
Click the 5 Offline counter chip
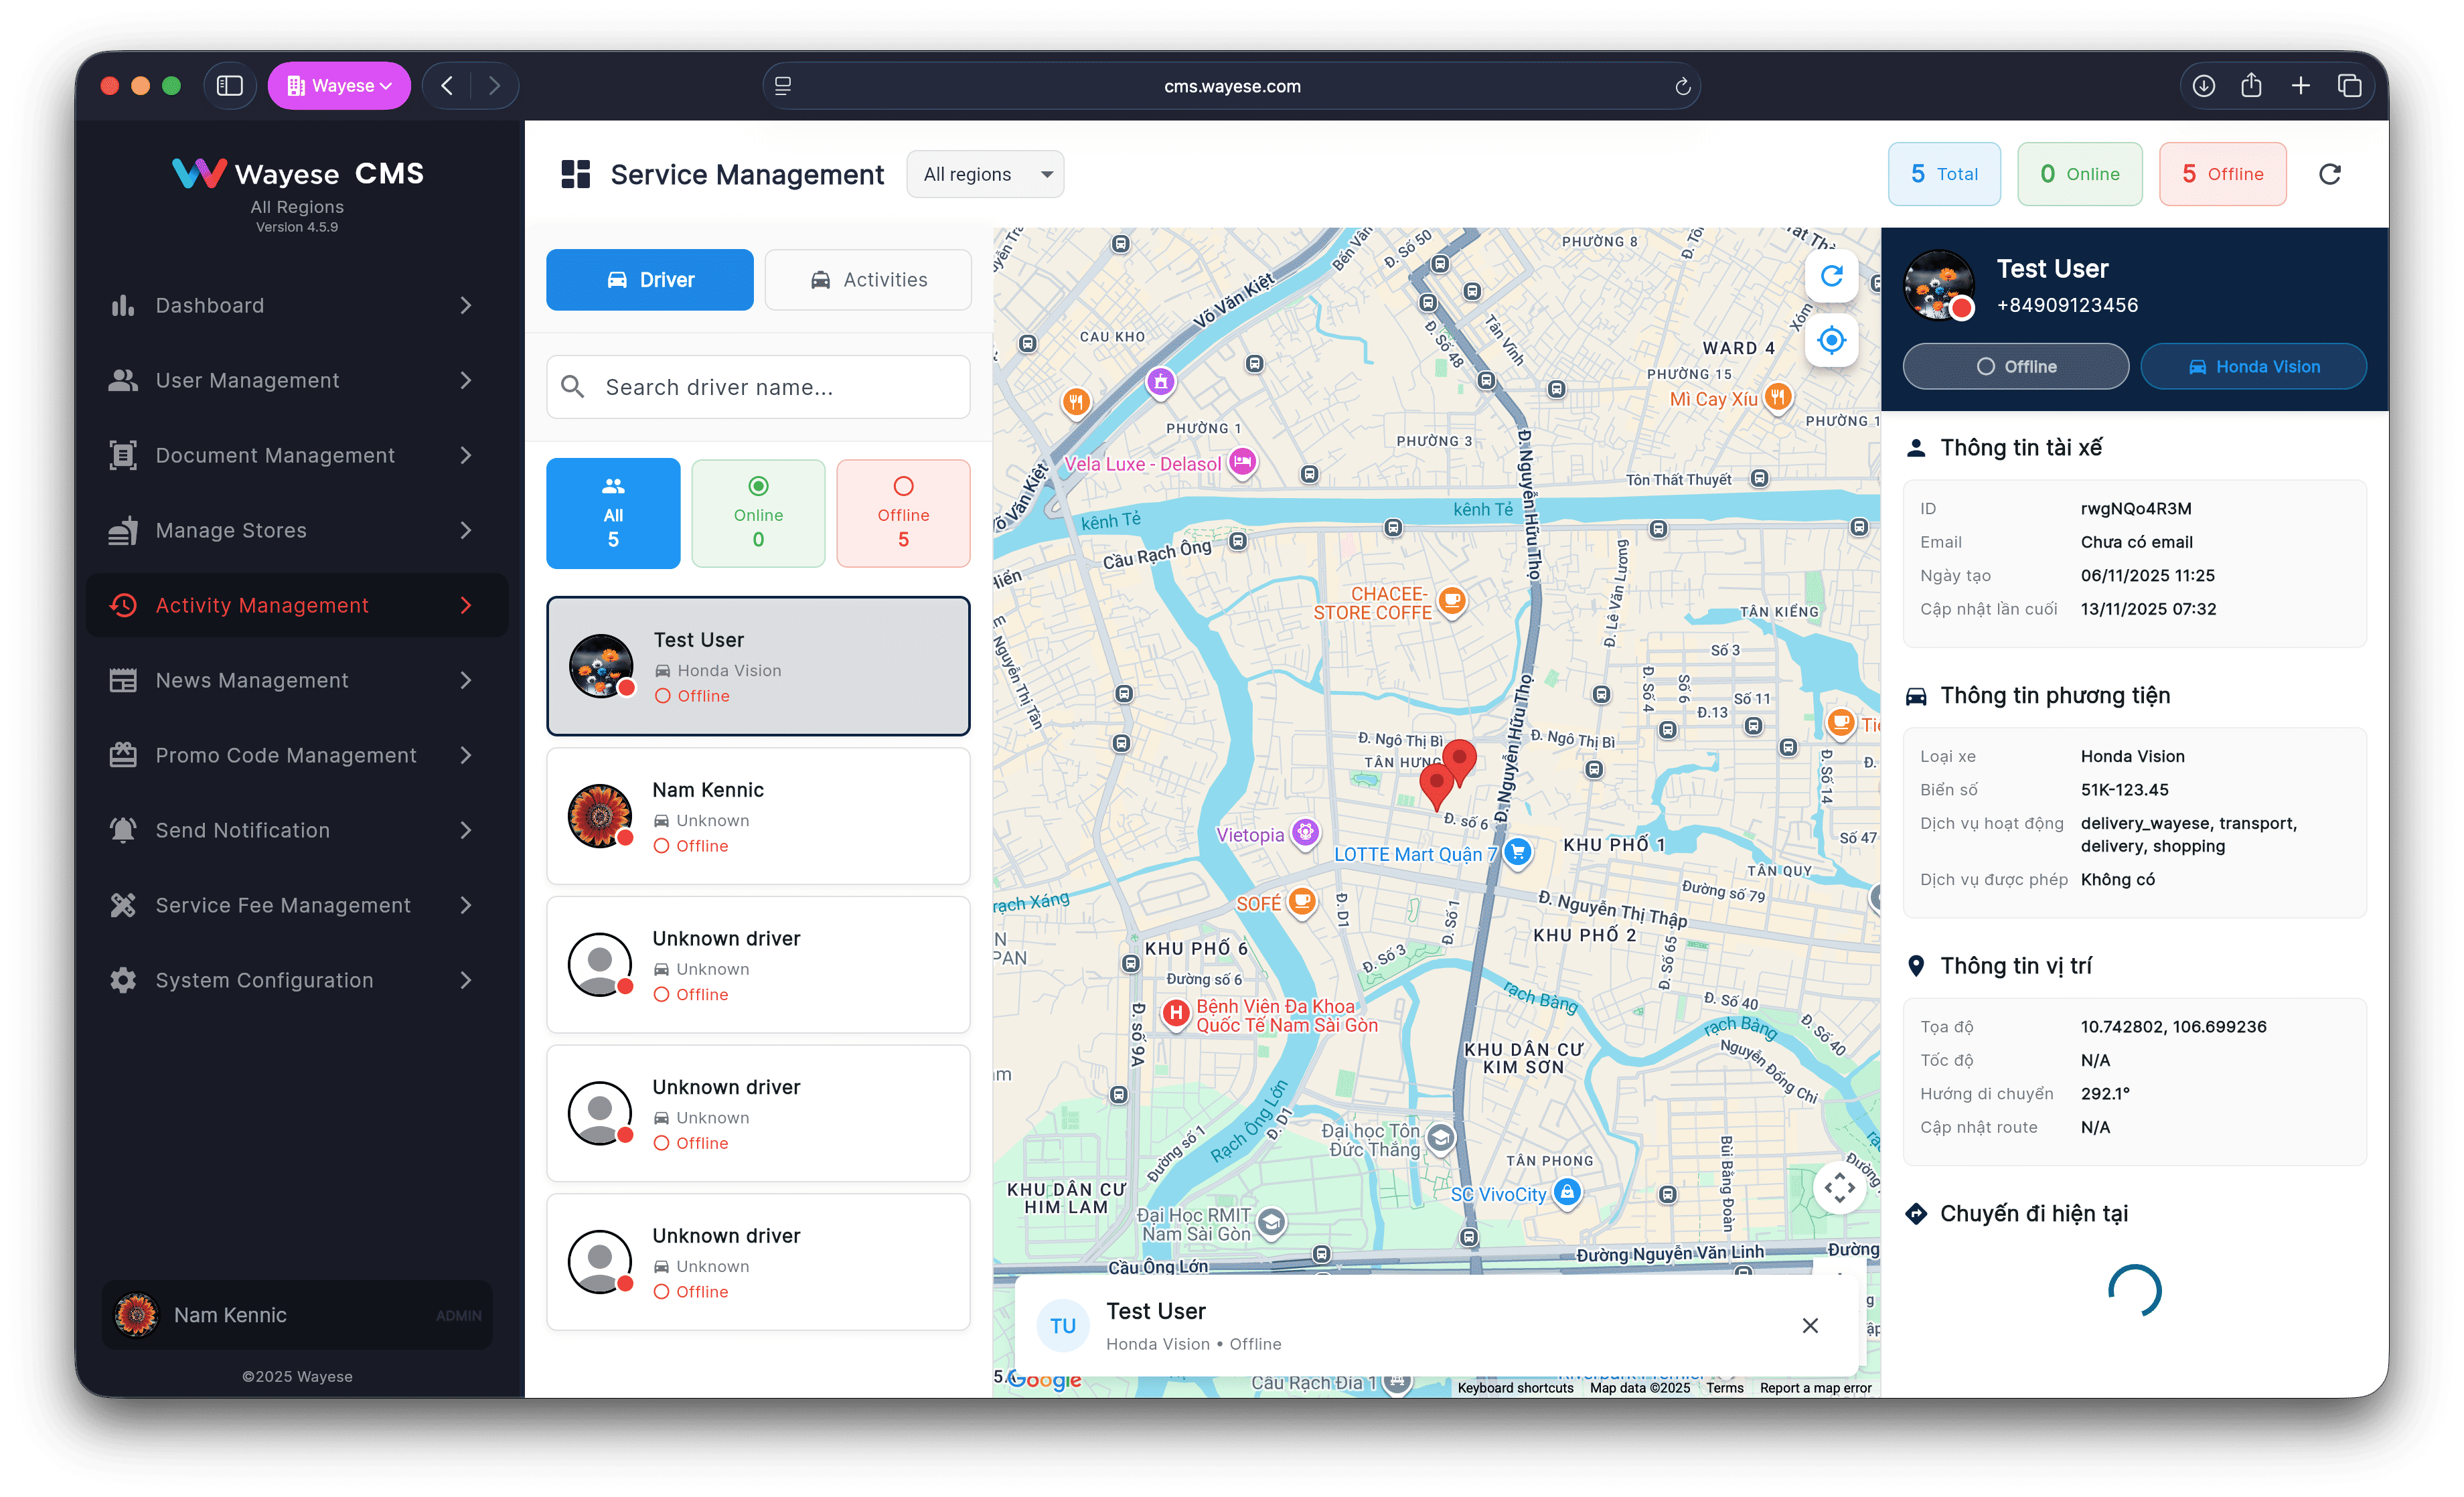click(2222, 174)
